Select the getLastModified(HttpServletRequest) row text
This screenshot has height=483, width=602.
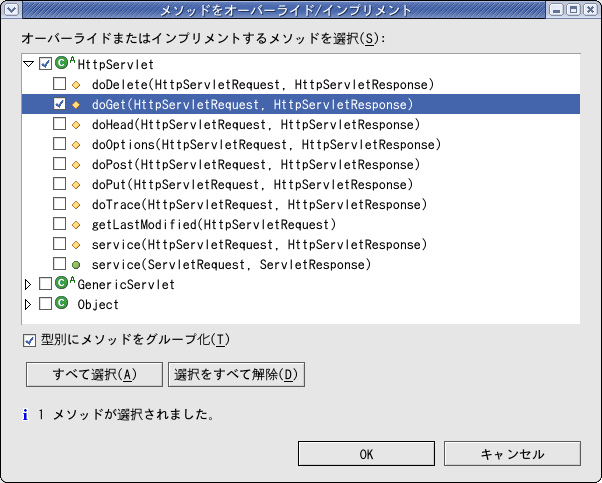tap(214, 224)
